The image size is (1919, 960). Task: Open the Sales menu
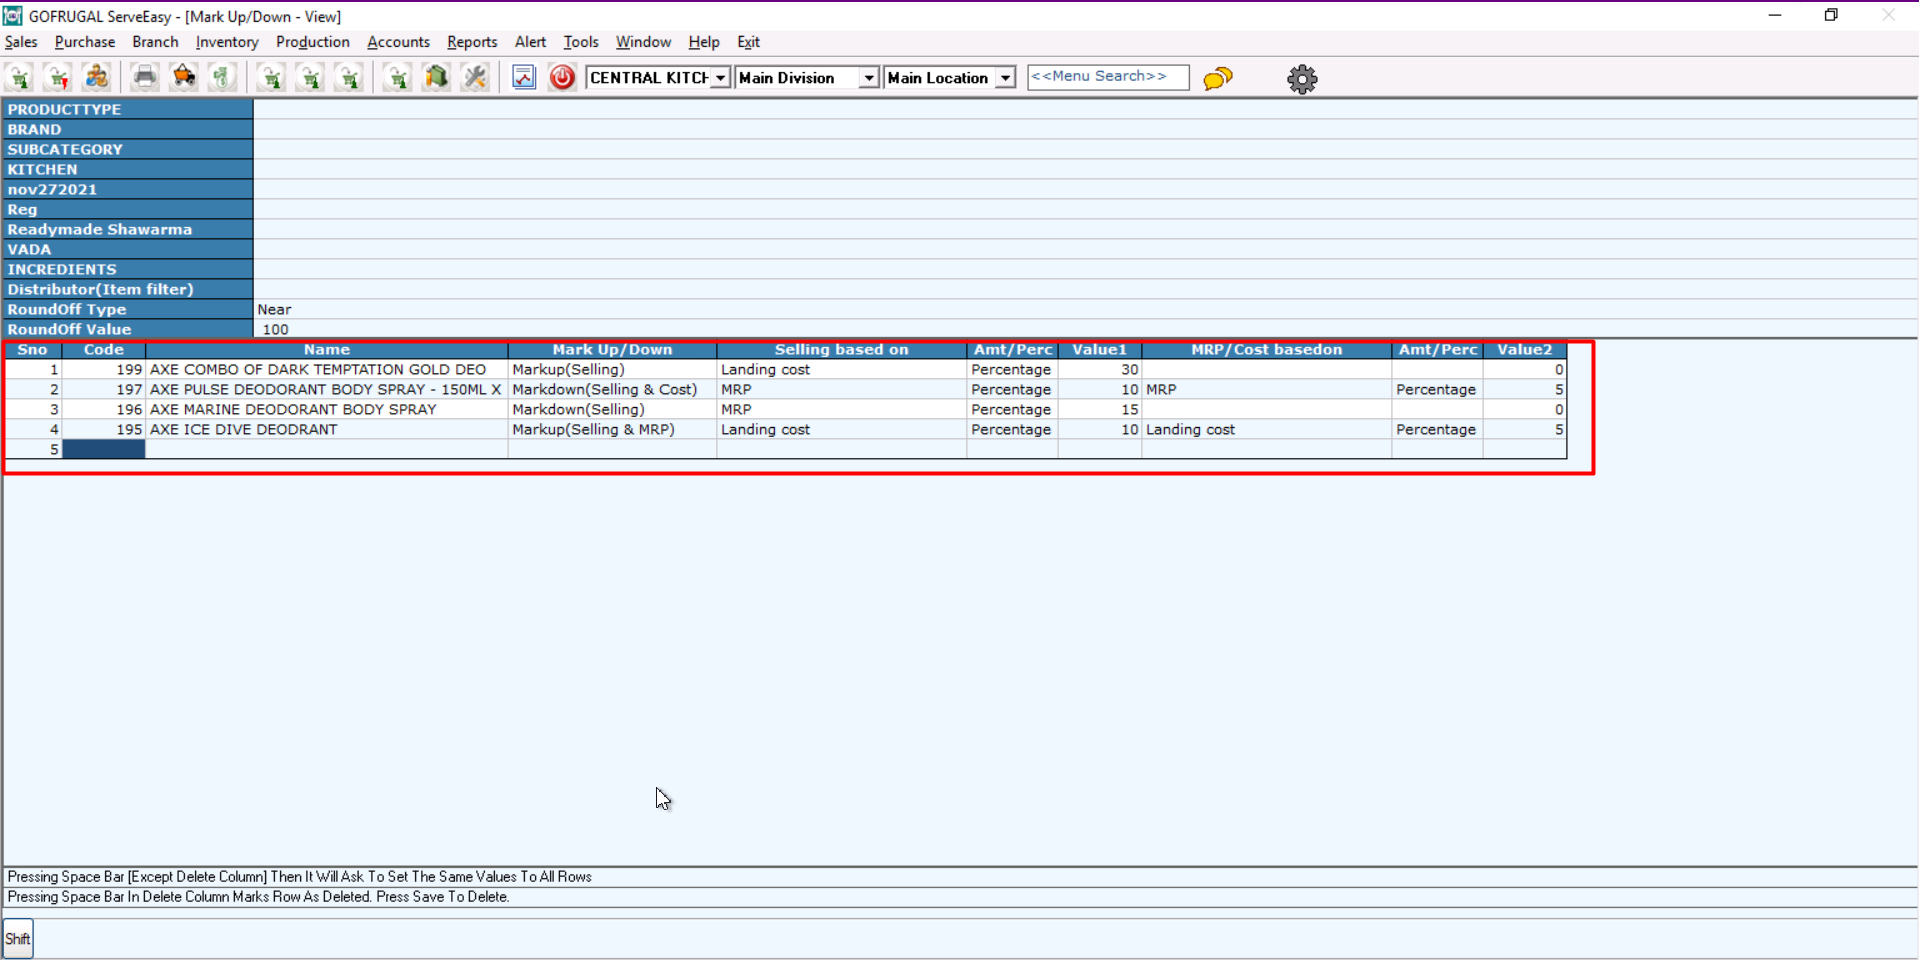21,42
